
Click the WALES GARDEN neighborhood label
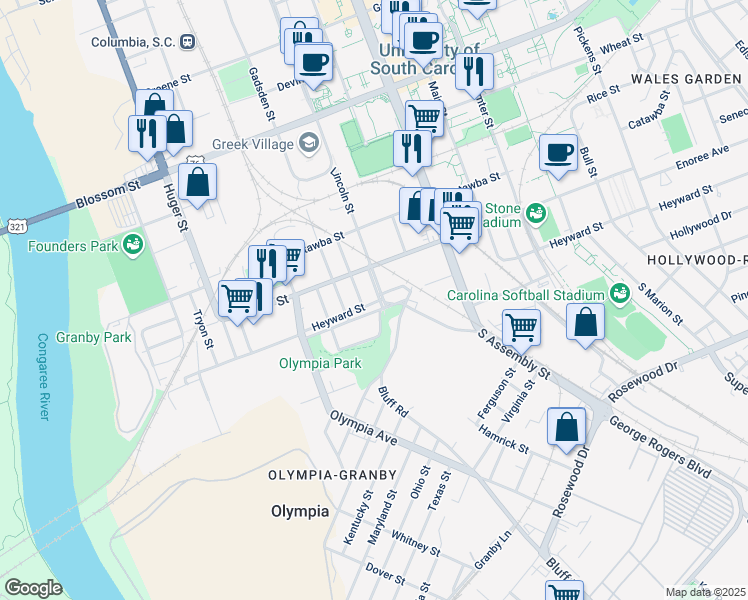pos(686,79)
